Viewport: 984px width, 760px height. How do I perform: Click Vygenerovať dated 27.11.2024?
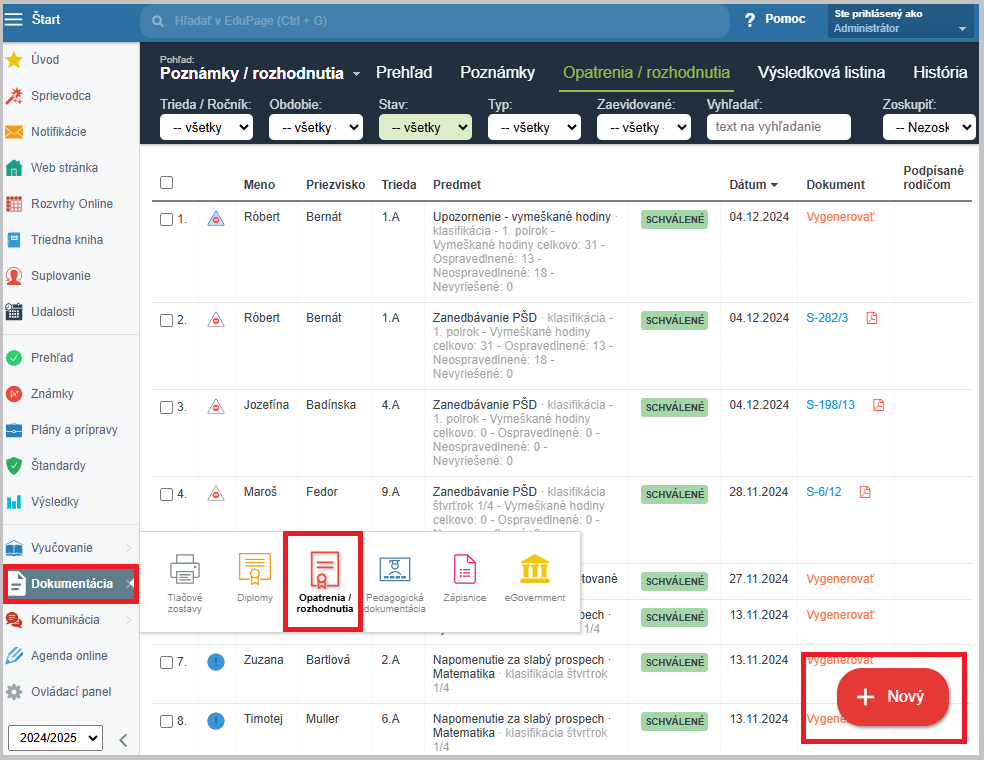[840, 579]
